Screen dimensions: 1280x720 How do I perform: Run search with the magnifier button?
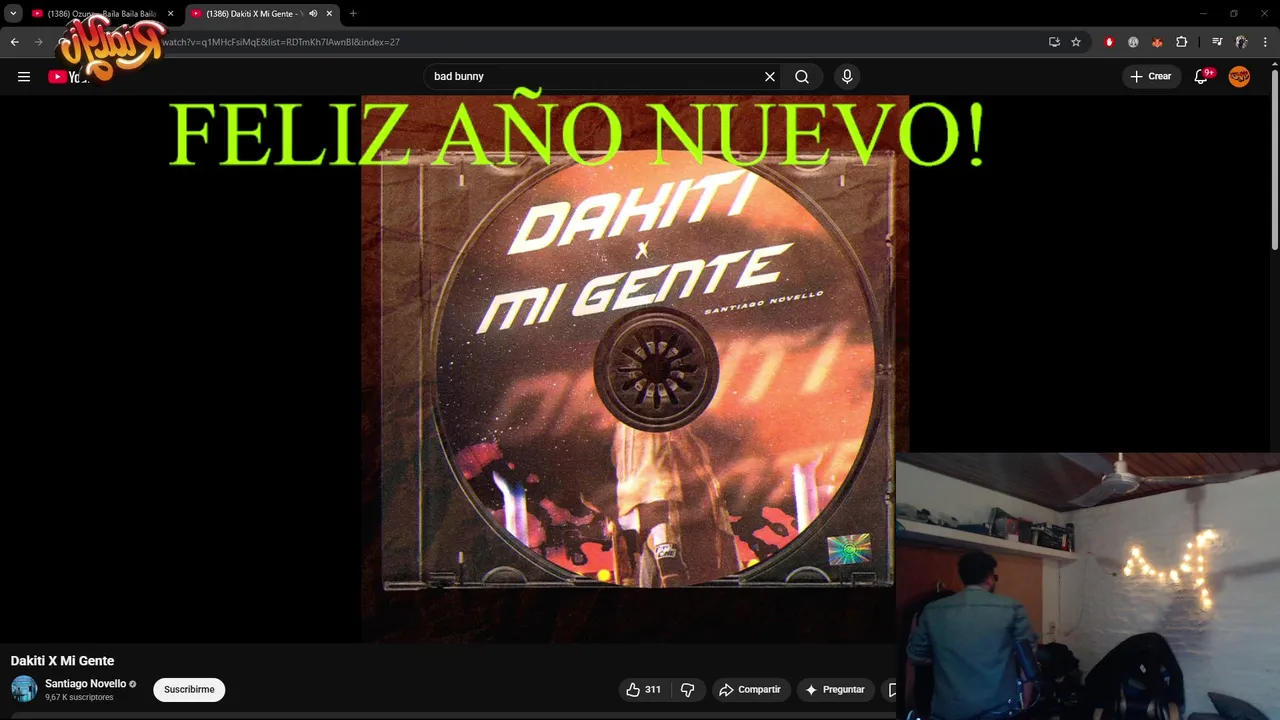(802, 76)
